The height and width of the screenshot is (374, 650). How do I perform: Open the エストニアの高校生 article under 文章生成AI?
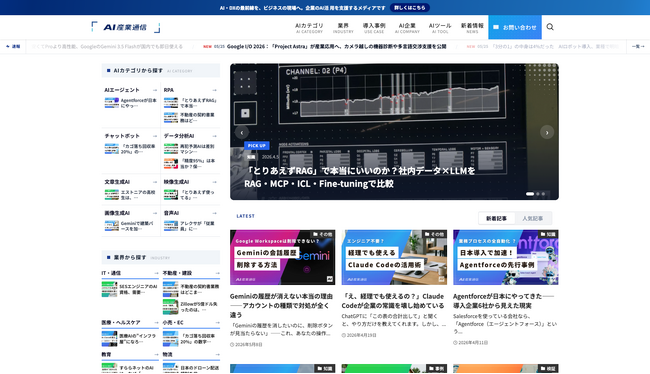coord(130,195)
